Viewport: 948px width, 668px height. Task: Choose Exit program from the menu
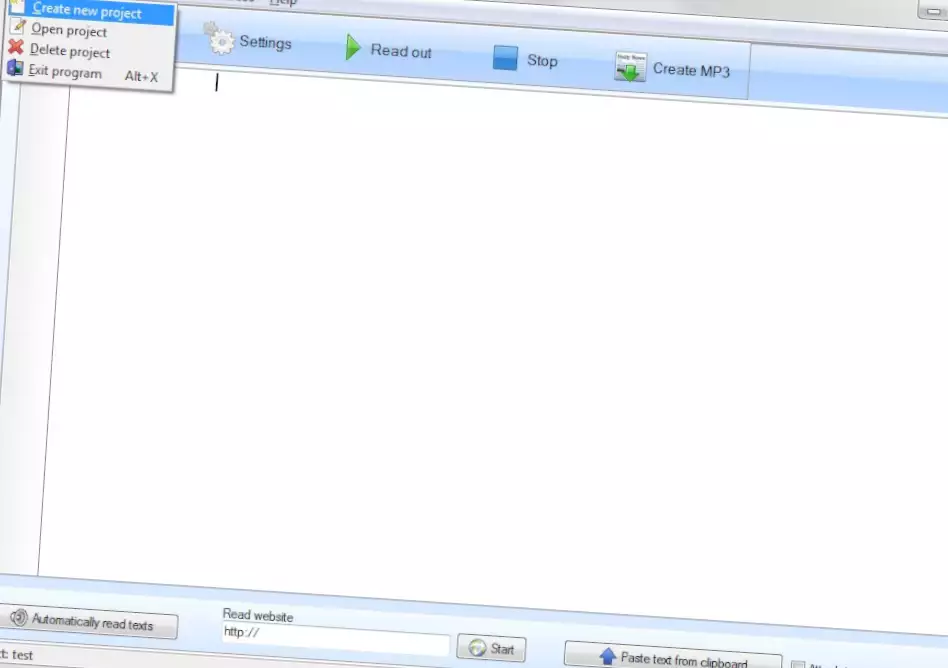point(65,72)
